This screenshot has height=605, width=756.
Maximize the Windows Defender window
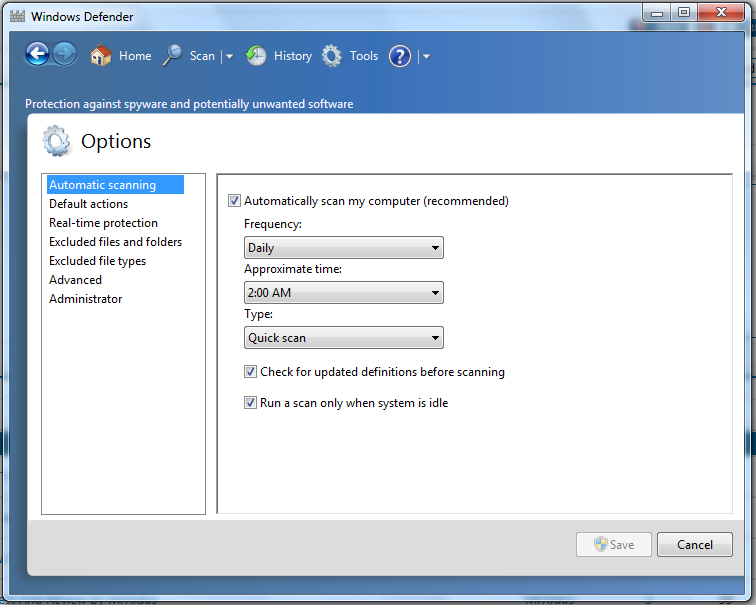[684, 13]
